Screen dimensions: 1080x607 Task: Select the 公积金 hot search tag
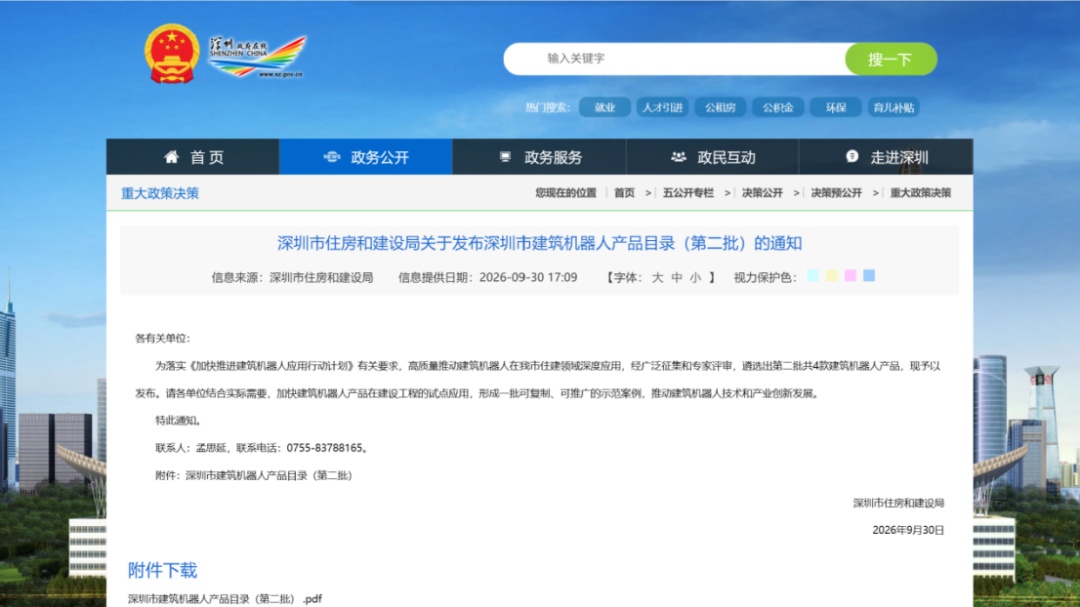click(778, 107)
